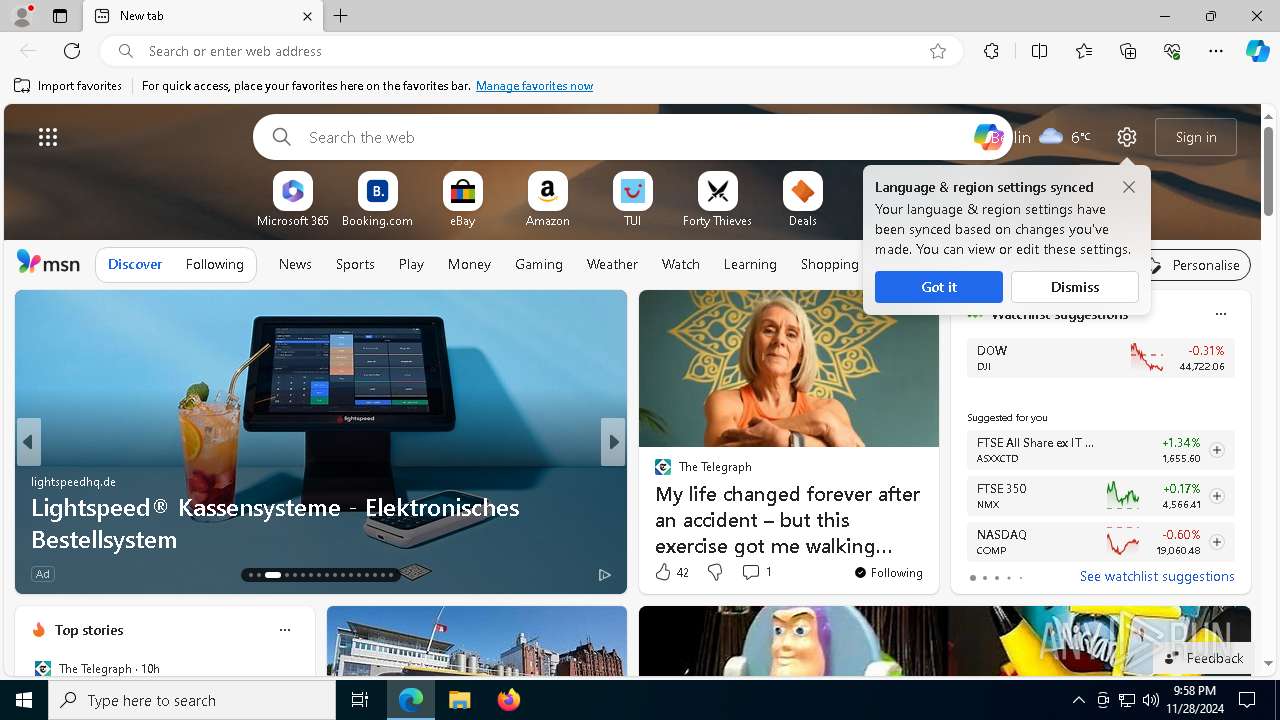This screenshot has width=1280, height=720.
Task: Select first watchlist pagination dot
Action: click(973, 577)
